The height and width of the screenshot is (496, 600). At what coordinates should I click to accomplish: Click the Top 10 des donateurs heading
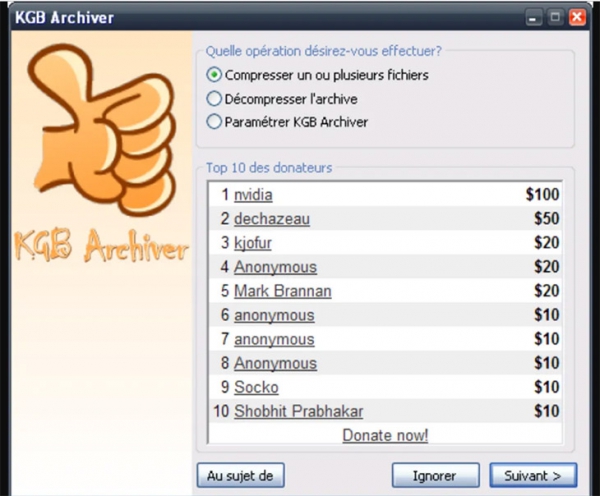point(269,168)
